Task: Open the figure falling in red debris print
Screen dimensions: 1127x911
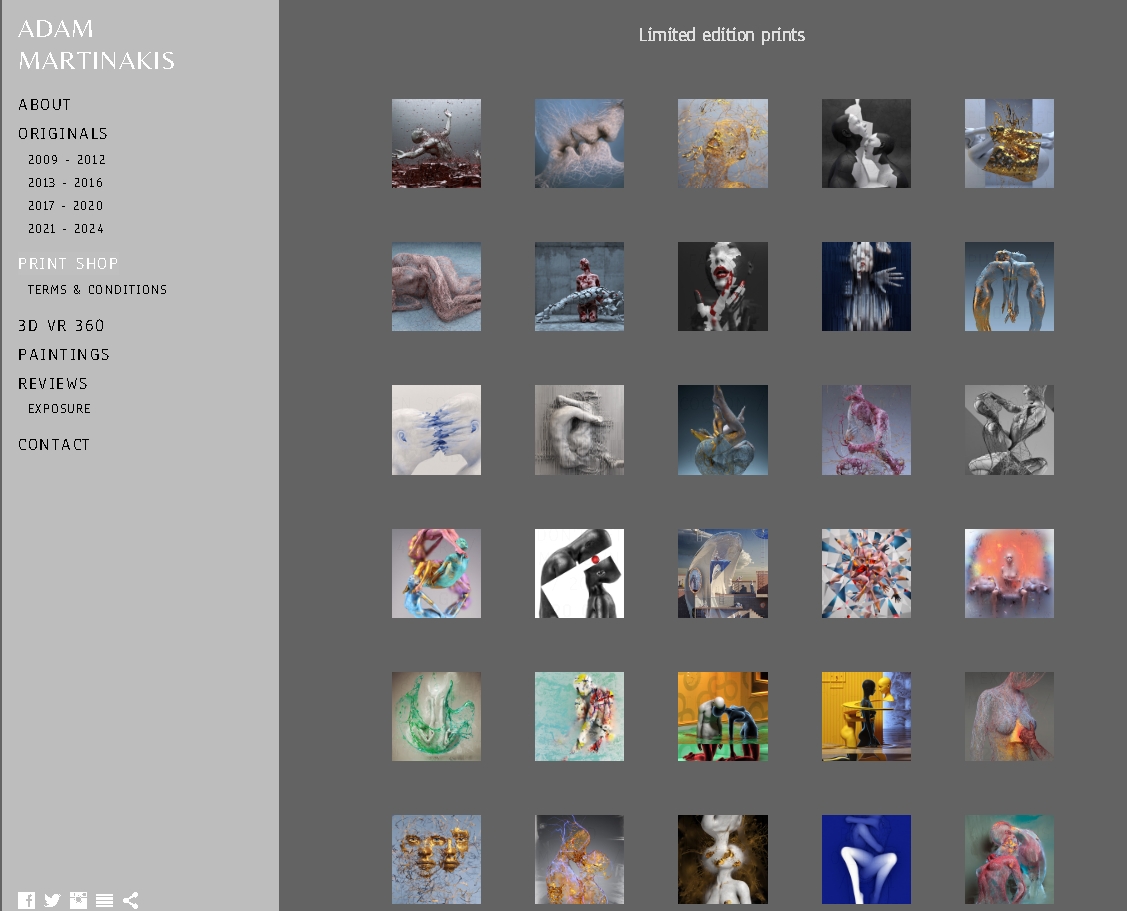Action: (x=436, y=144)
